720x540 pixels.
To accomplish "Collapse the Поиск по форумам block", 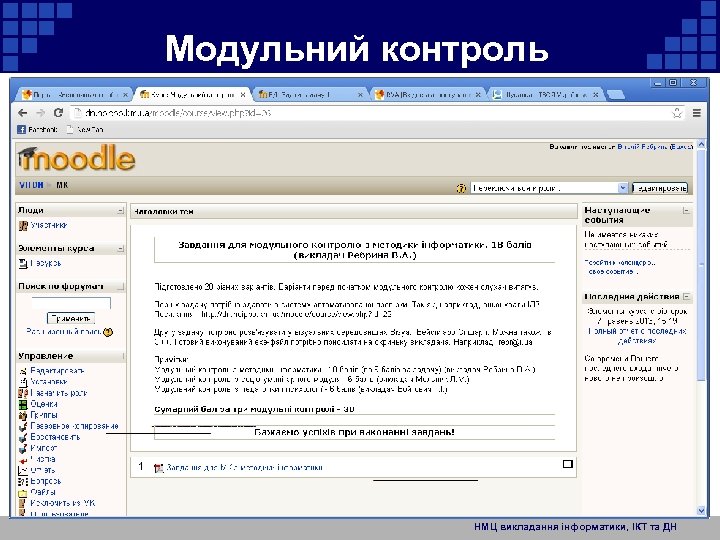I will pyautogui.click(x=120, y=287).
